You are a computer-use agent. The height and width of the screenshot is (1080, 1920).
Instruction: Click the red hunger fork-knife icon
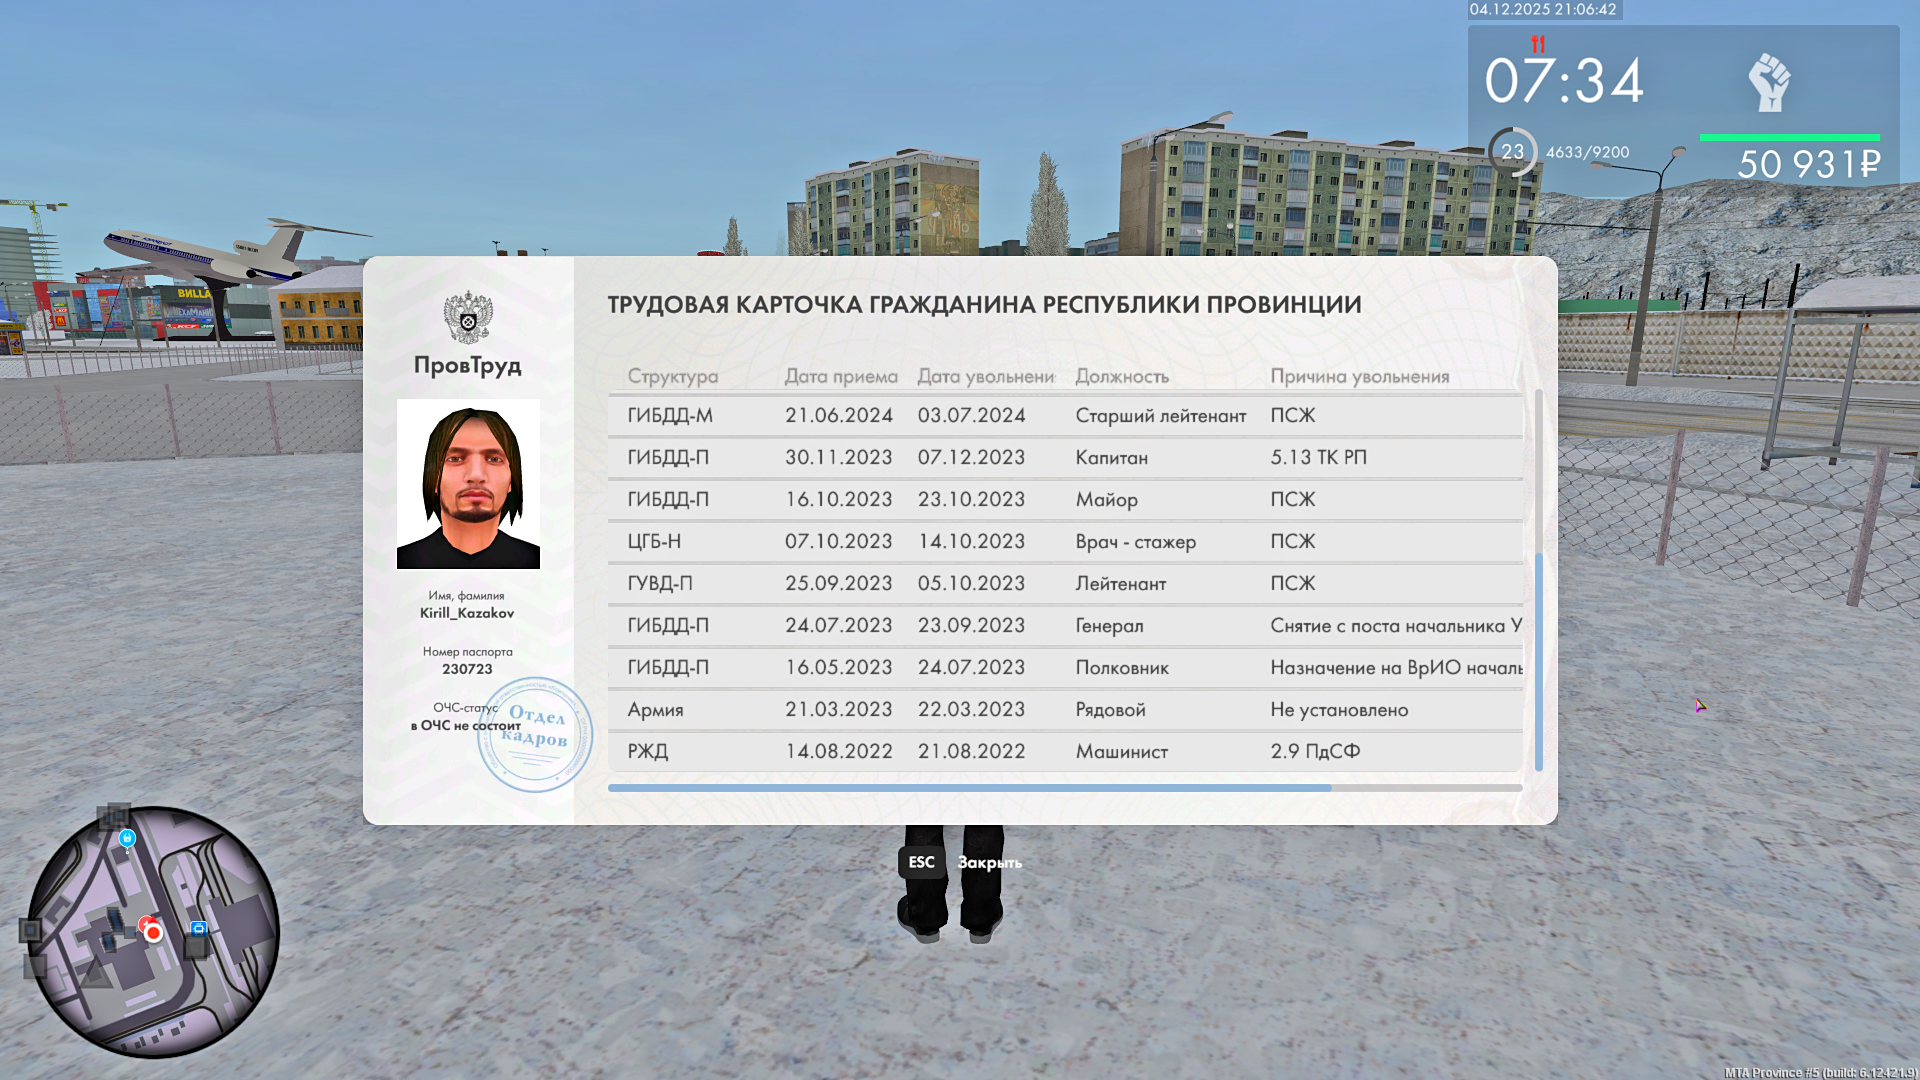tap(1538, 44)
